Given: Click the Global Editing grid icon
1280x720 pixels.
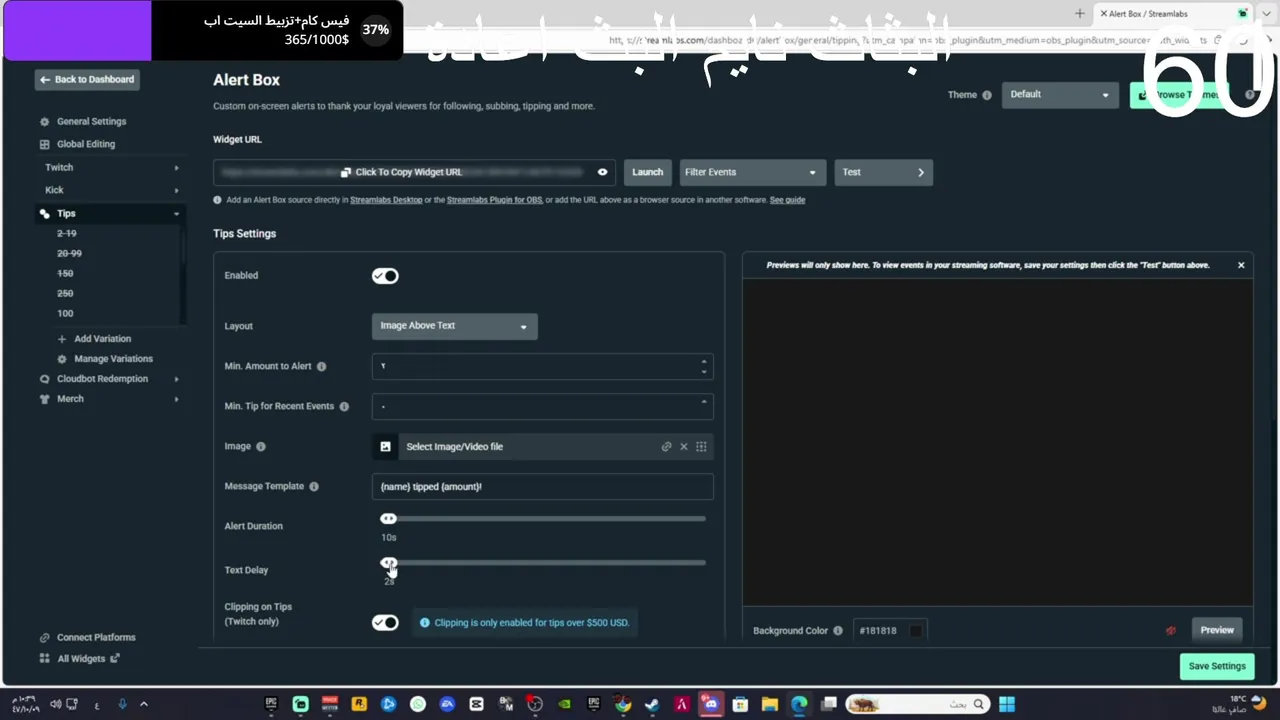Looking at the screenshot, I should (44, 144).
